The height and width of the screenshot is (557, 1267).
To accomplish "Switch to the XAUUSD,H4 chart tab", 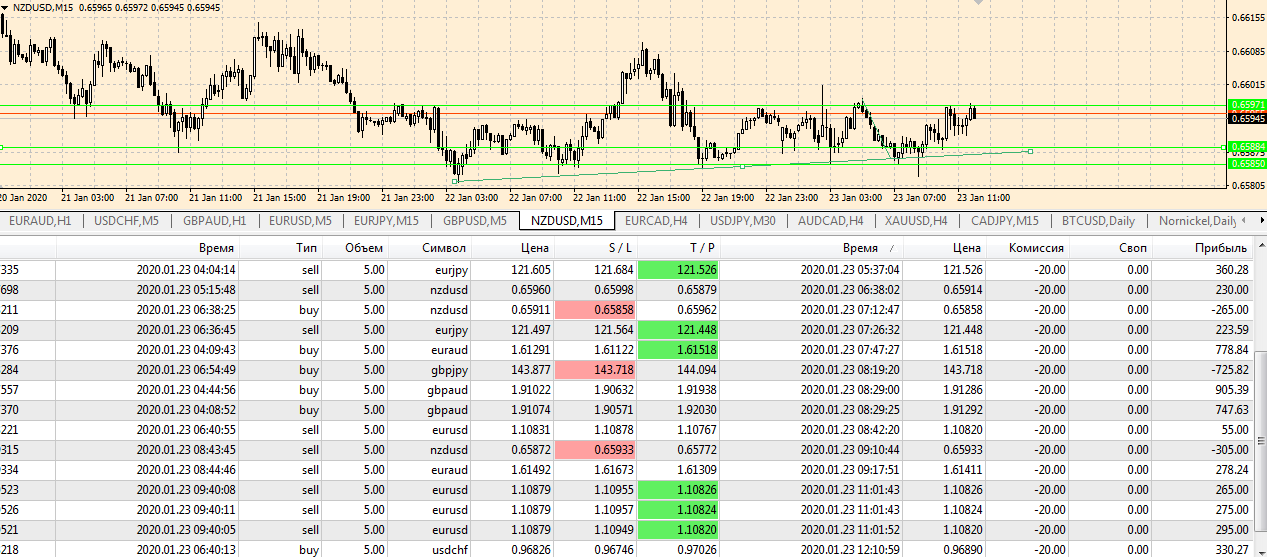I will (914, 221).
